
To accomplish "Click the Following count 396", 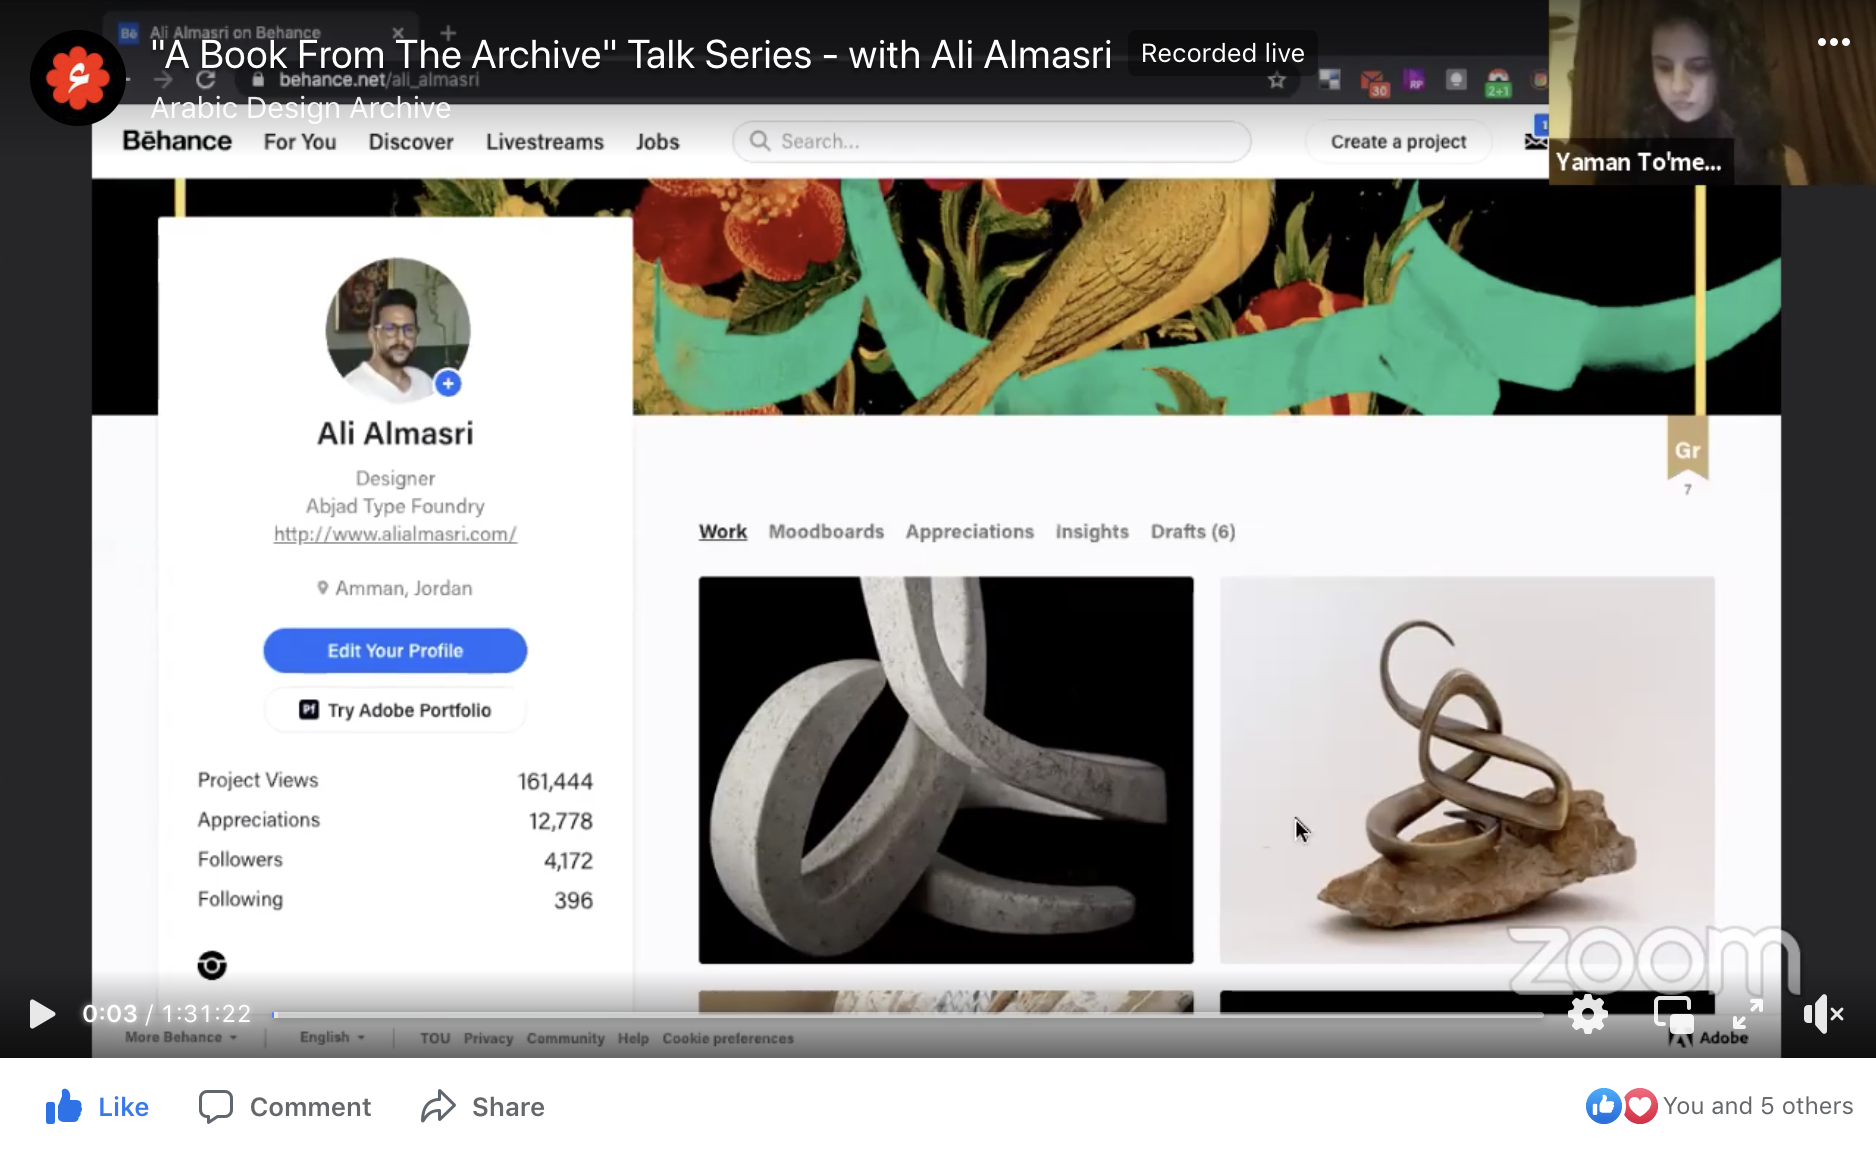I will [573, 901].
